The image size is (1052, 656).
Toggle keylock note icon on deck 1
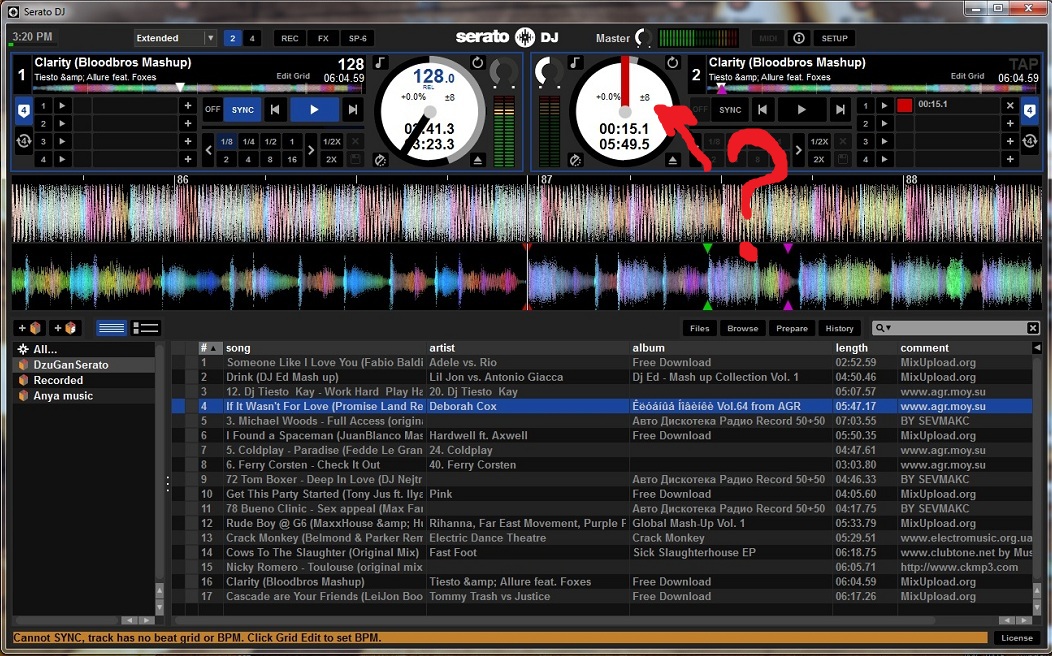tap(380, 62)
